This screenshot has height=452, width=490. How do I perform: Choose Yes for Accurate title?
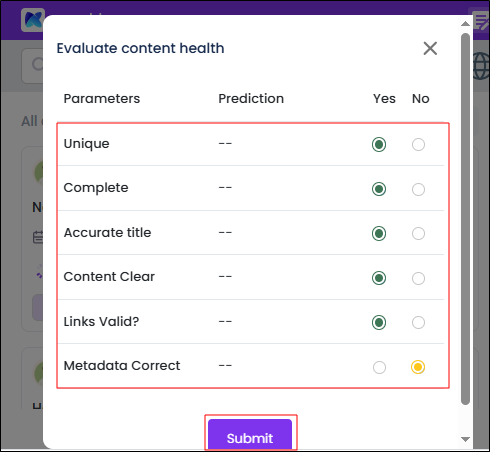(x=379, y=233)
